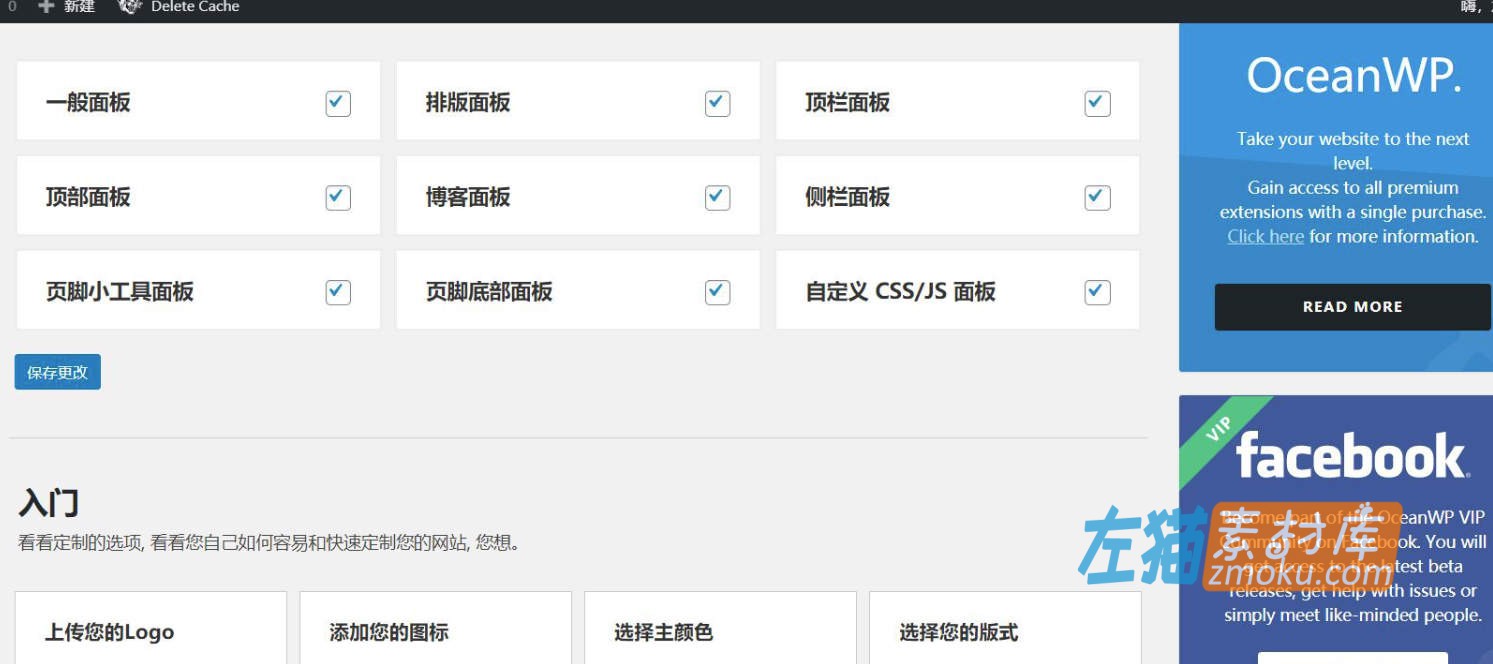Click the VIP ribbon on the Facebook banner

coord(1218,430)
